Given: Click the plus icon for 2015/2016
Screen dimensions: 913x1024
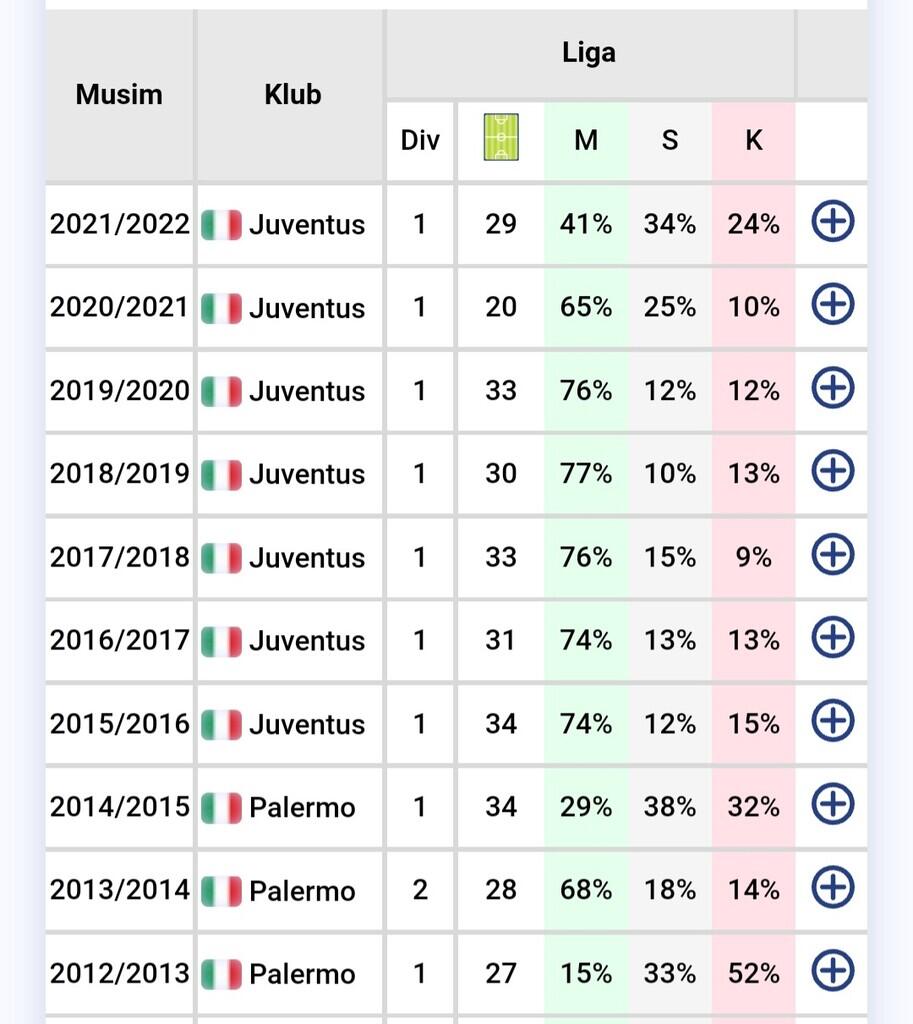Looking at the screenshot, I should click(832, 721).
